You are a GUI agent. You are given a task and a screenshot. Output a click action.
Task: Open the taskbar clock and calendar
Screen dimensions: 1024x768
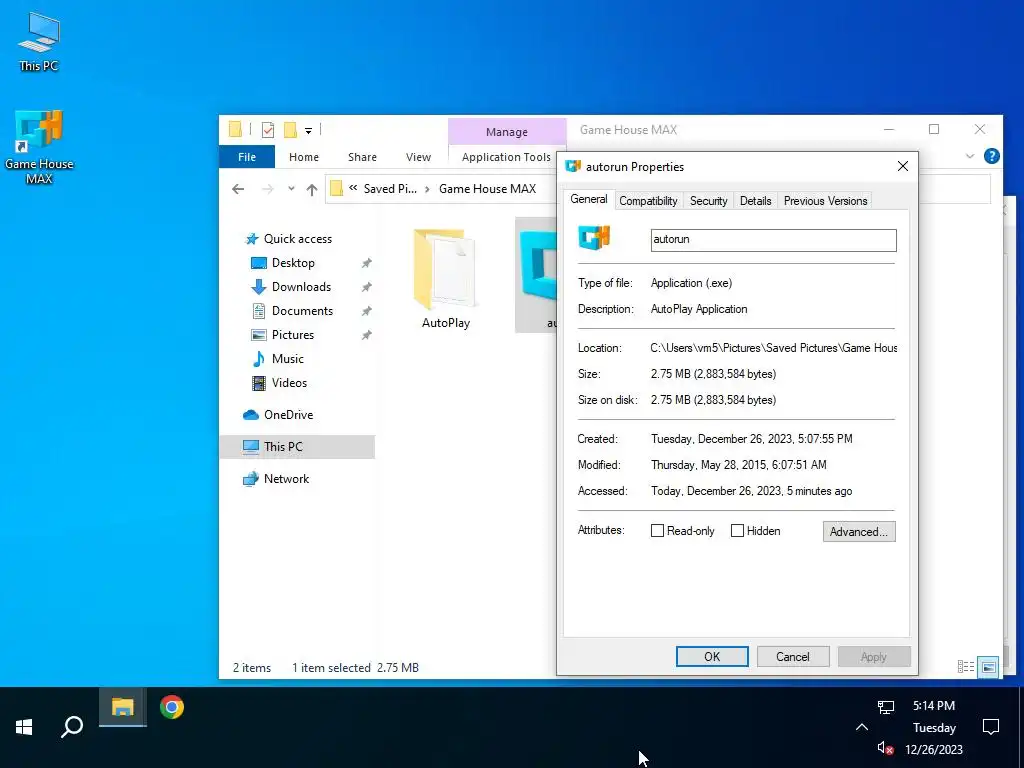[x=934, y=728]
